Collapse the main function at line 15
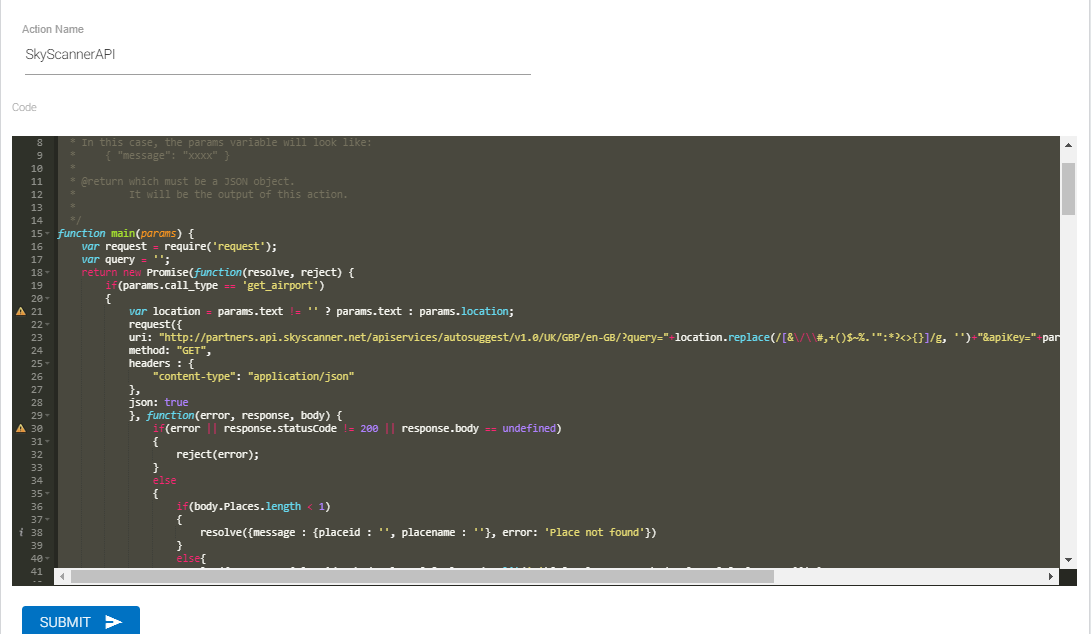 tap(49, 234)
